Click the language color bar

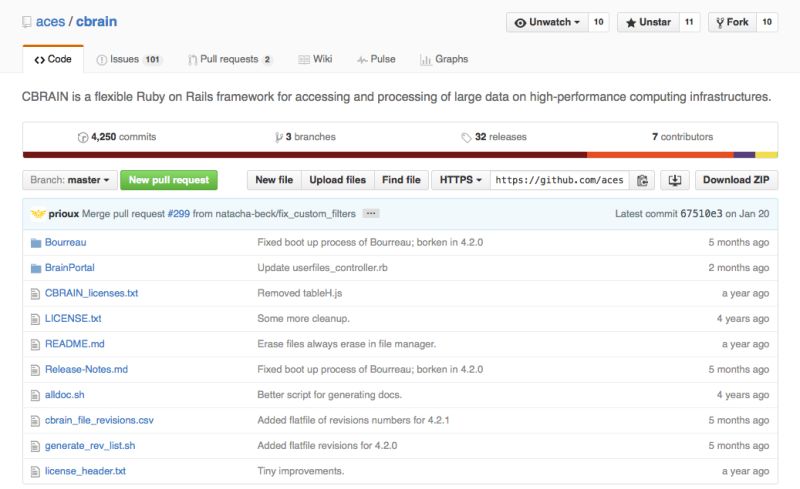[400, 155]
